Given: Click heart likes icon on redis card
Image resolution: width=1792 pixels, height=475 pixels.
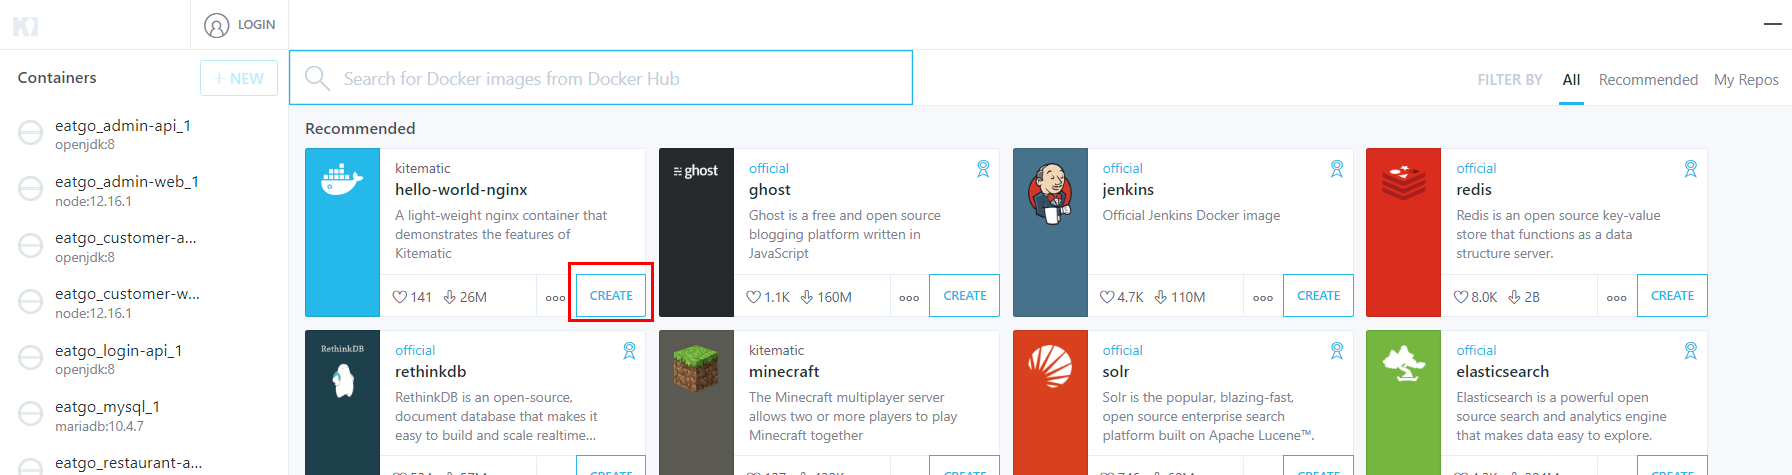Looking at the screenshot, I should pos(1461,297).
